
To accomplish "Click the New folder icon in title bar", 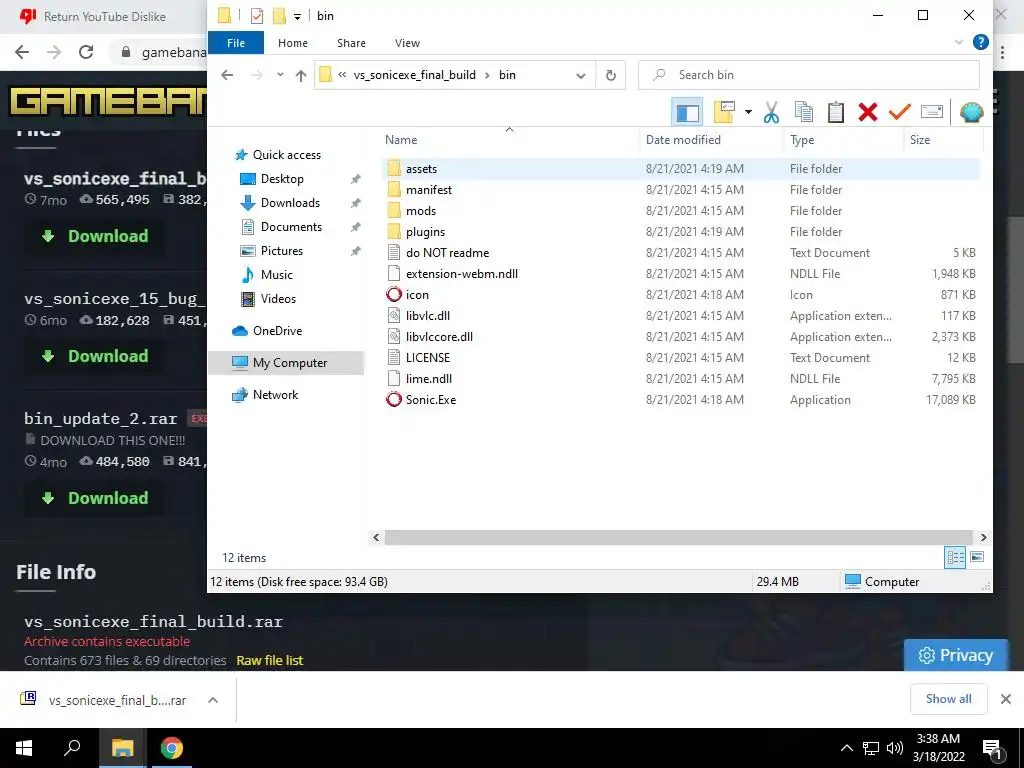I will [279, 16].
